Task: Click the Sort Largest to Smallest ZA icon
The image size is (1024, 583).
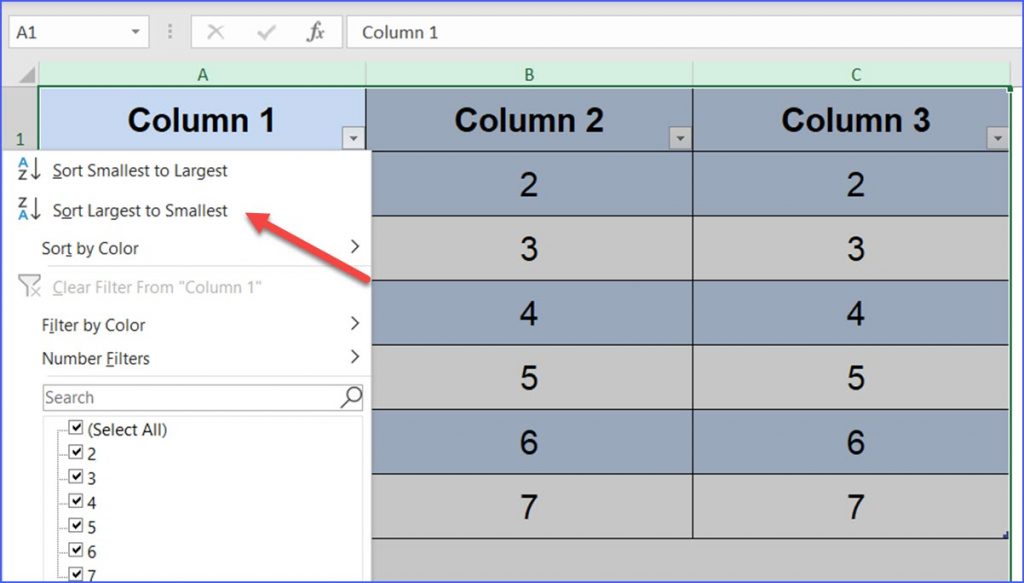Action: pos(24,210)
